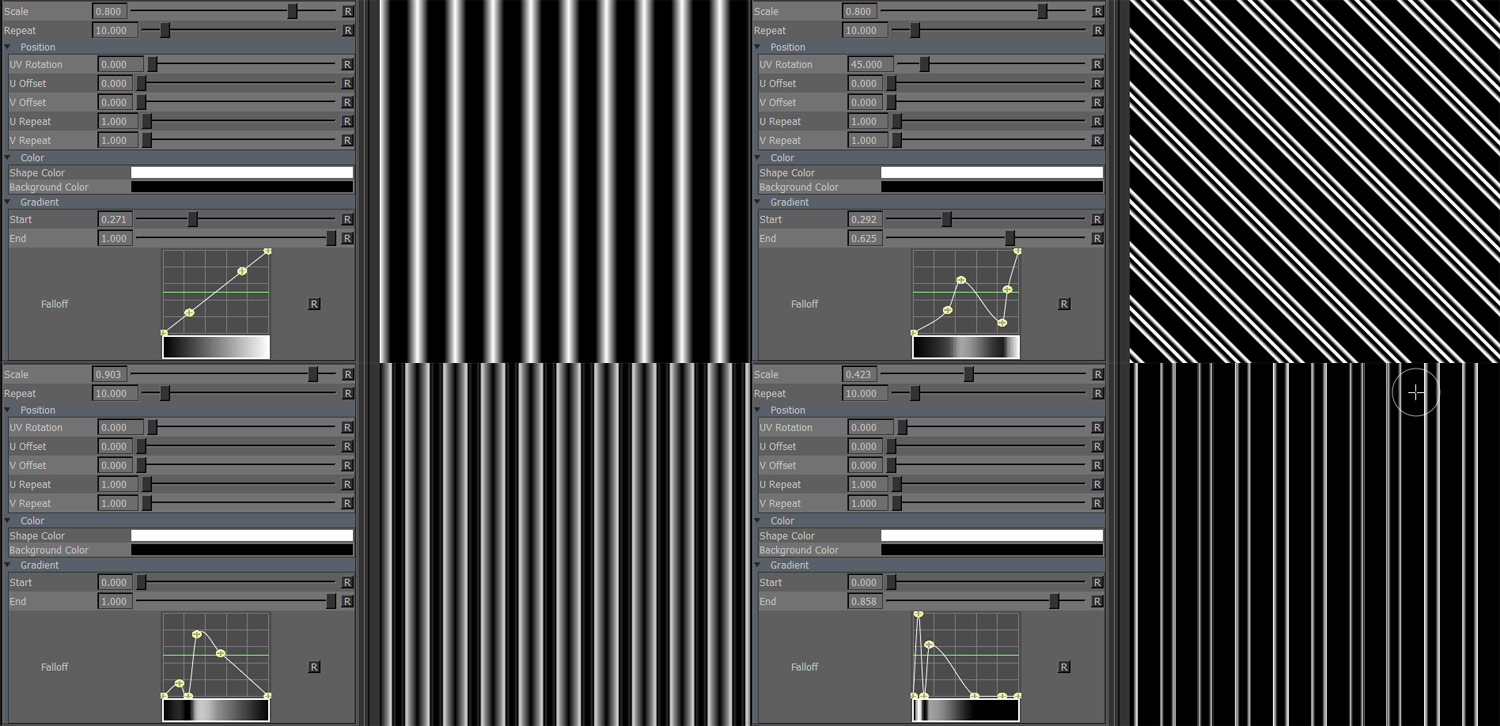Reset the Gradient Start value 0.292
Image resolution: width=1500 pixels, height=726 pixels.
coord(1097,219)
